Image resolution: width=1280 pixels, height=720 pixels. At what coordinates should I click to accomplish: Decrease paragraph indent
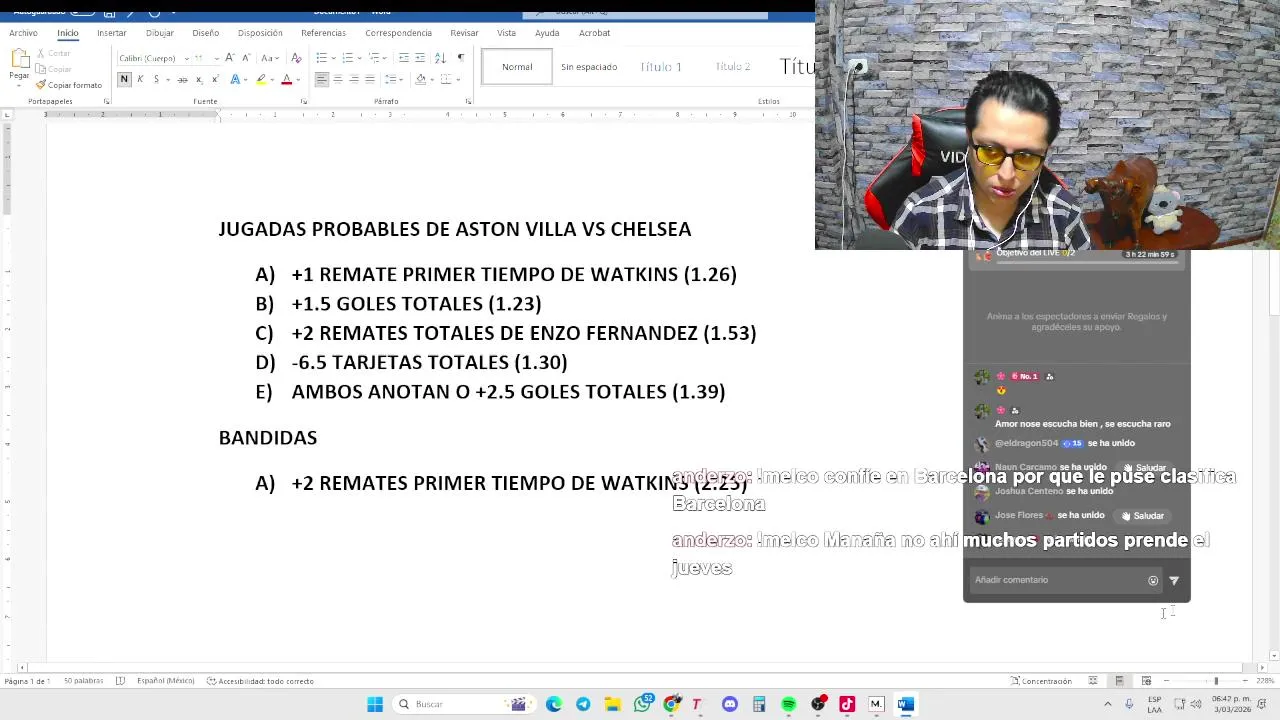[x=404, y=58]
